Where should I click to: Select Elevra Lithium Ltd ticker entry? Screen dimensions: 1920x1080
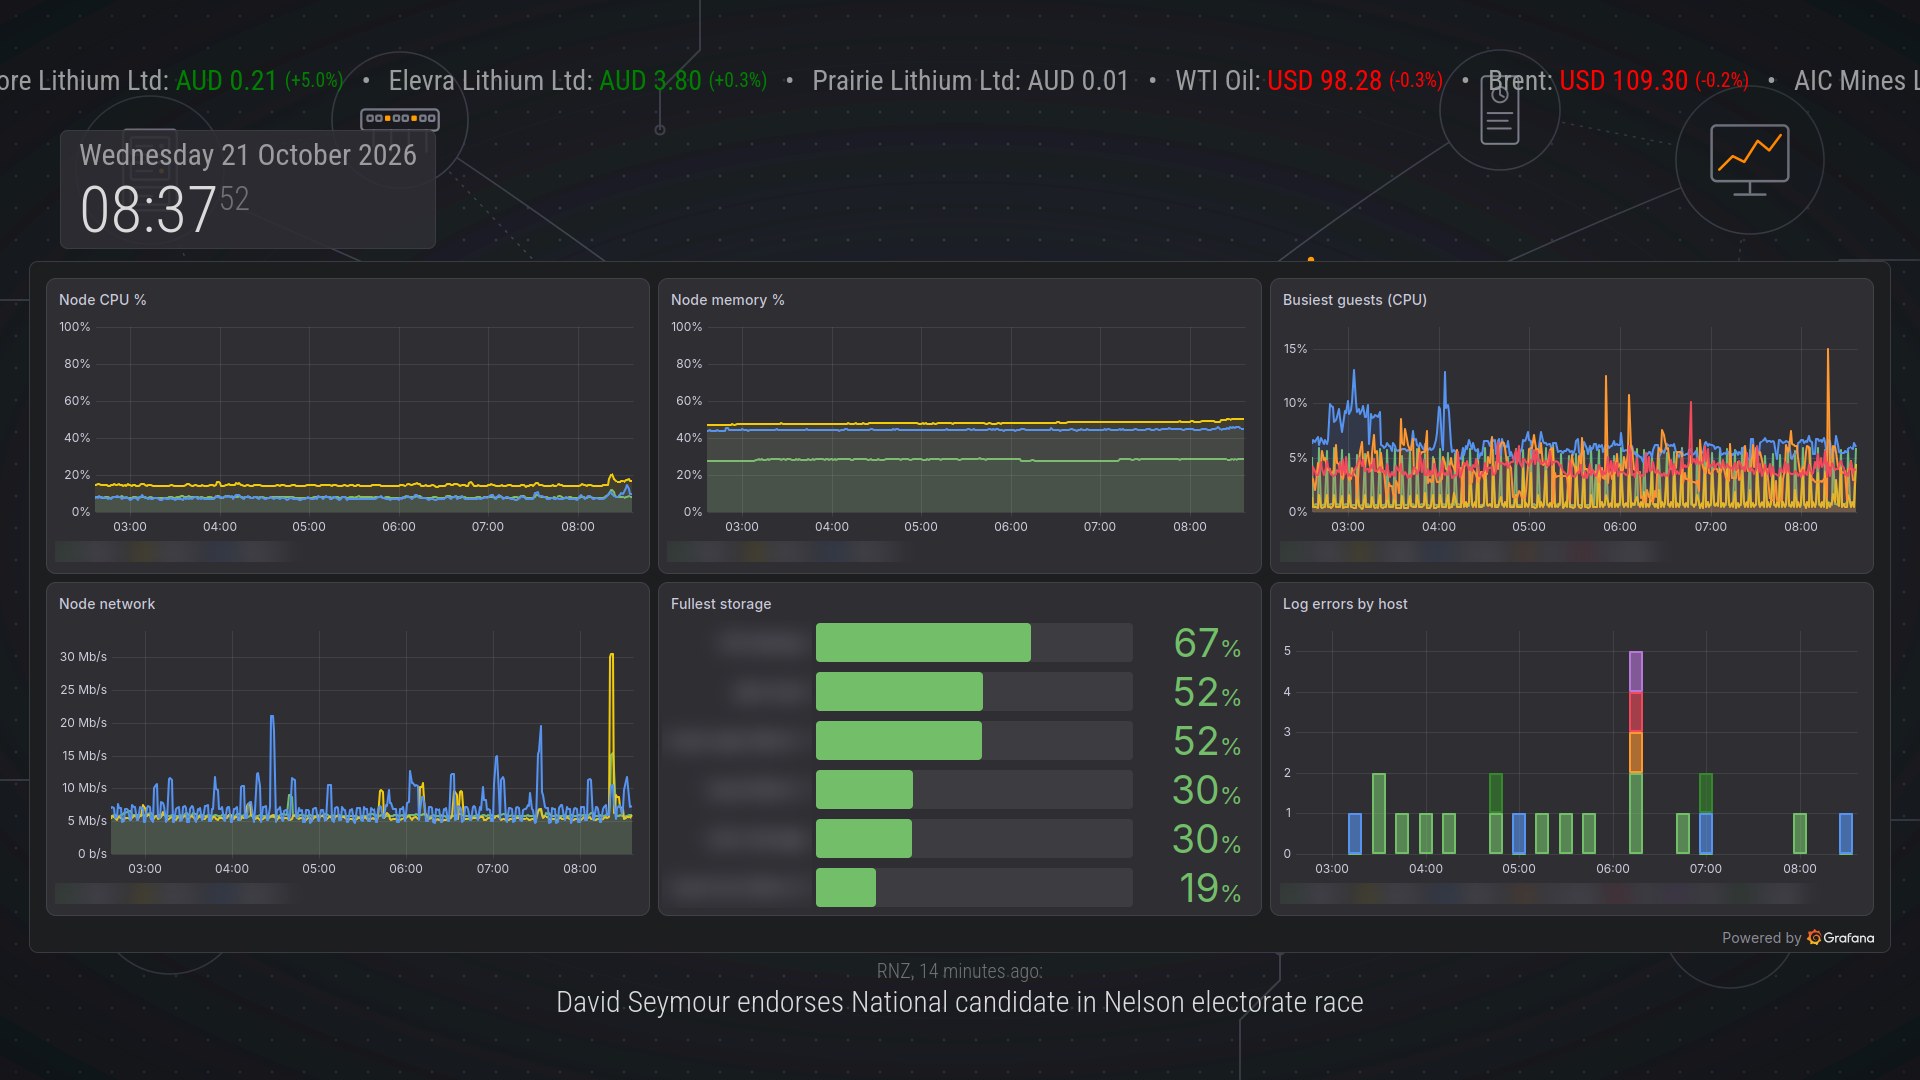578,81
